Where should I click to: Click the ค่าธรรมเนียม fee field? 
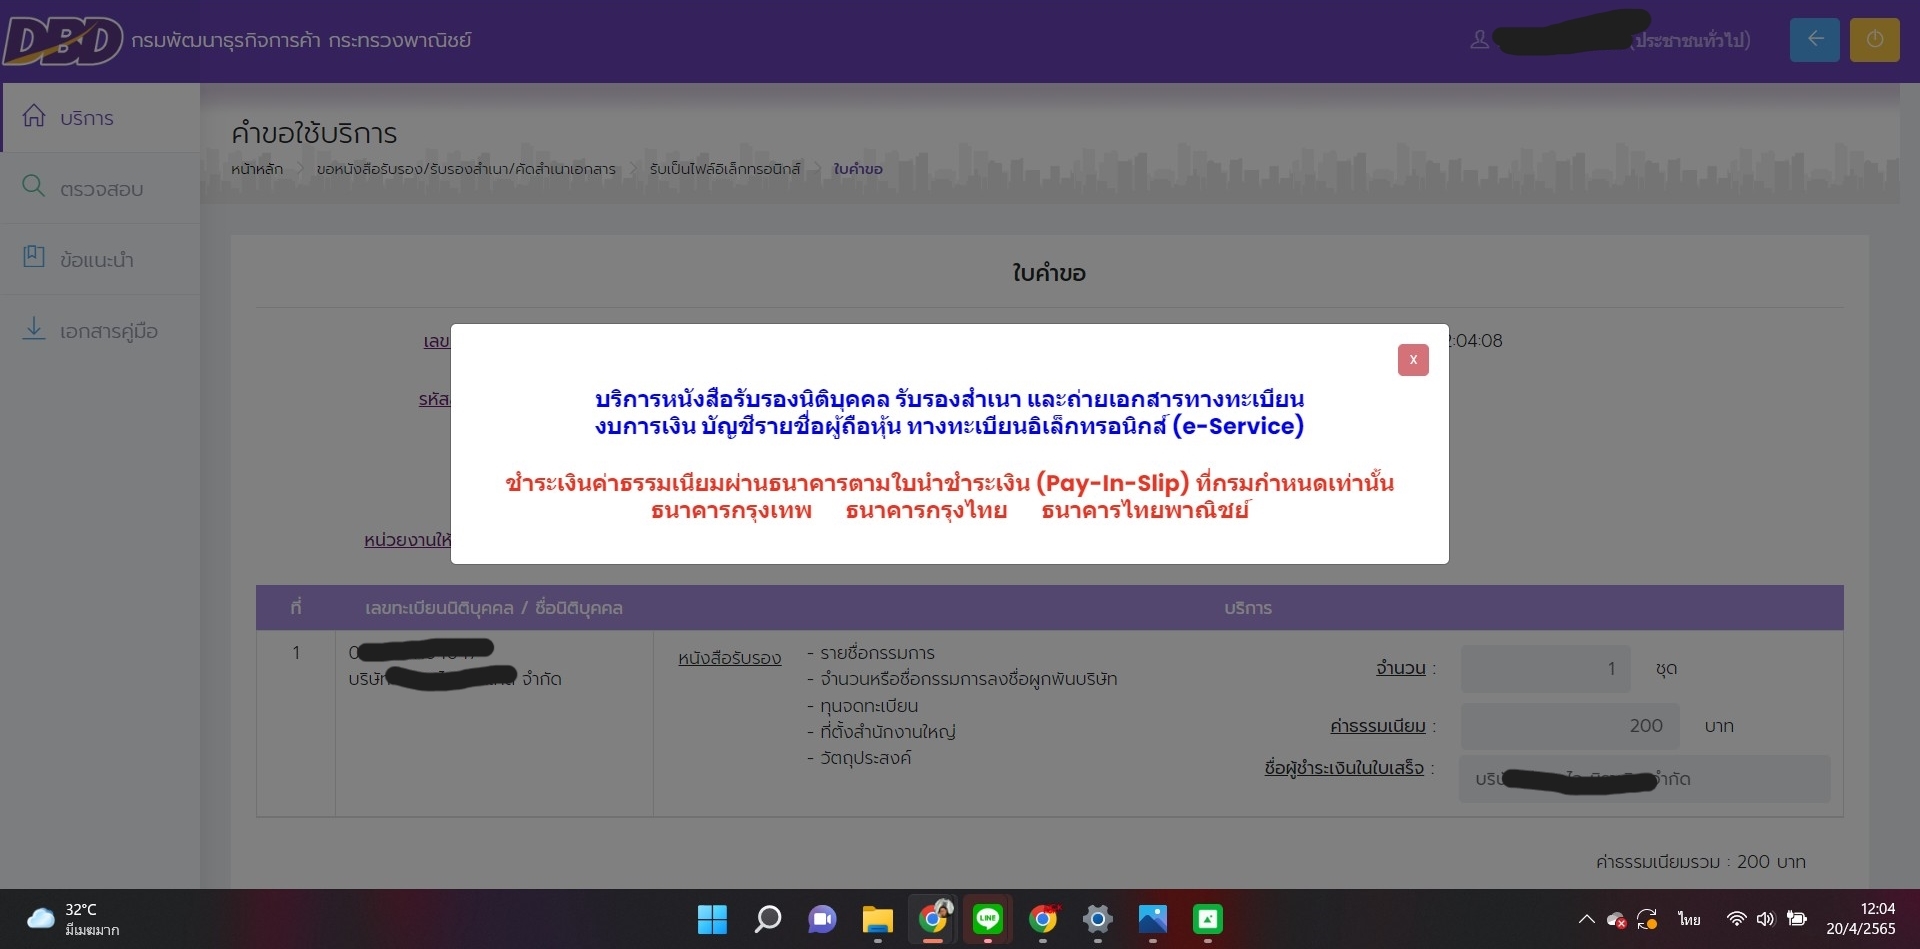pos(1570,726)
